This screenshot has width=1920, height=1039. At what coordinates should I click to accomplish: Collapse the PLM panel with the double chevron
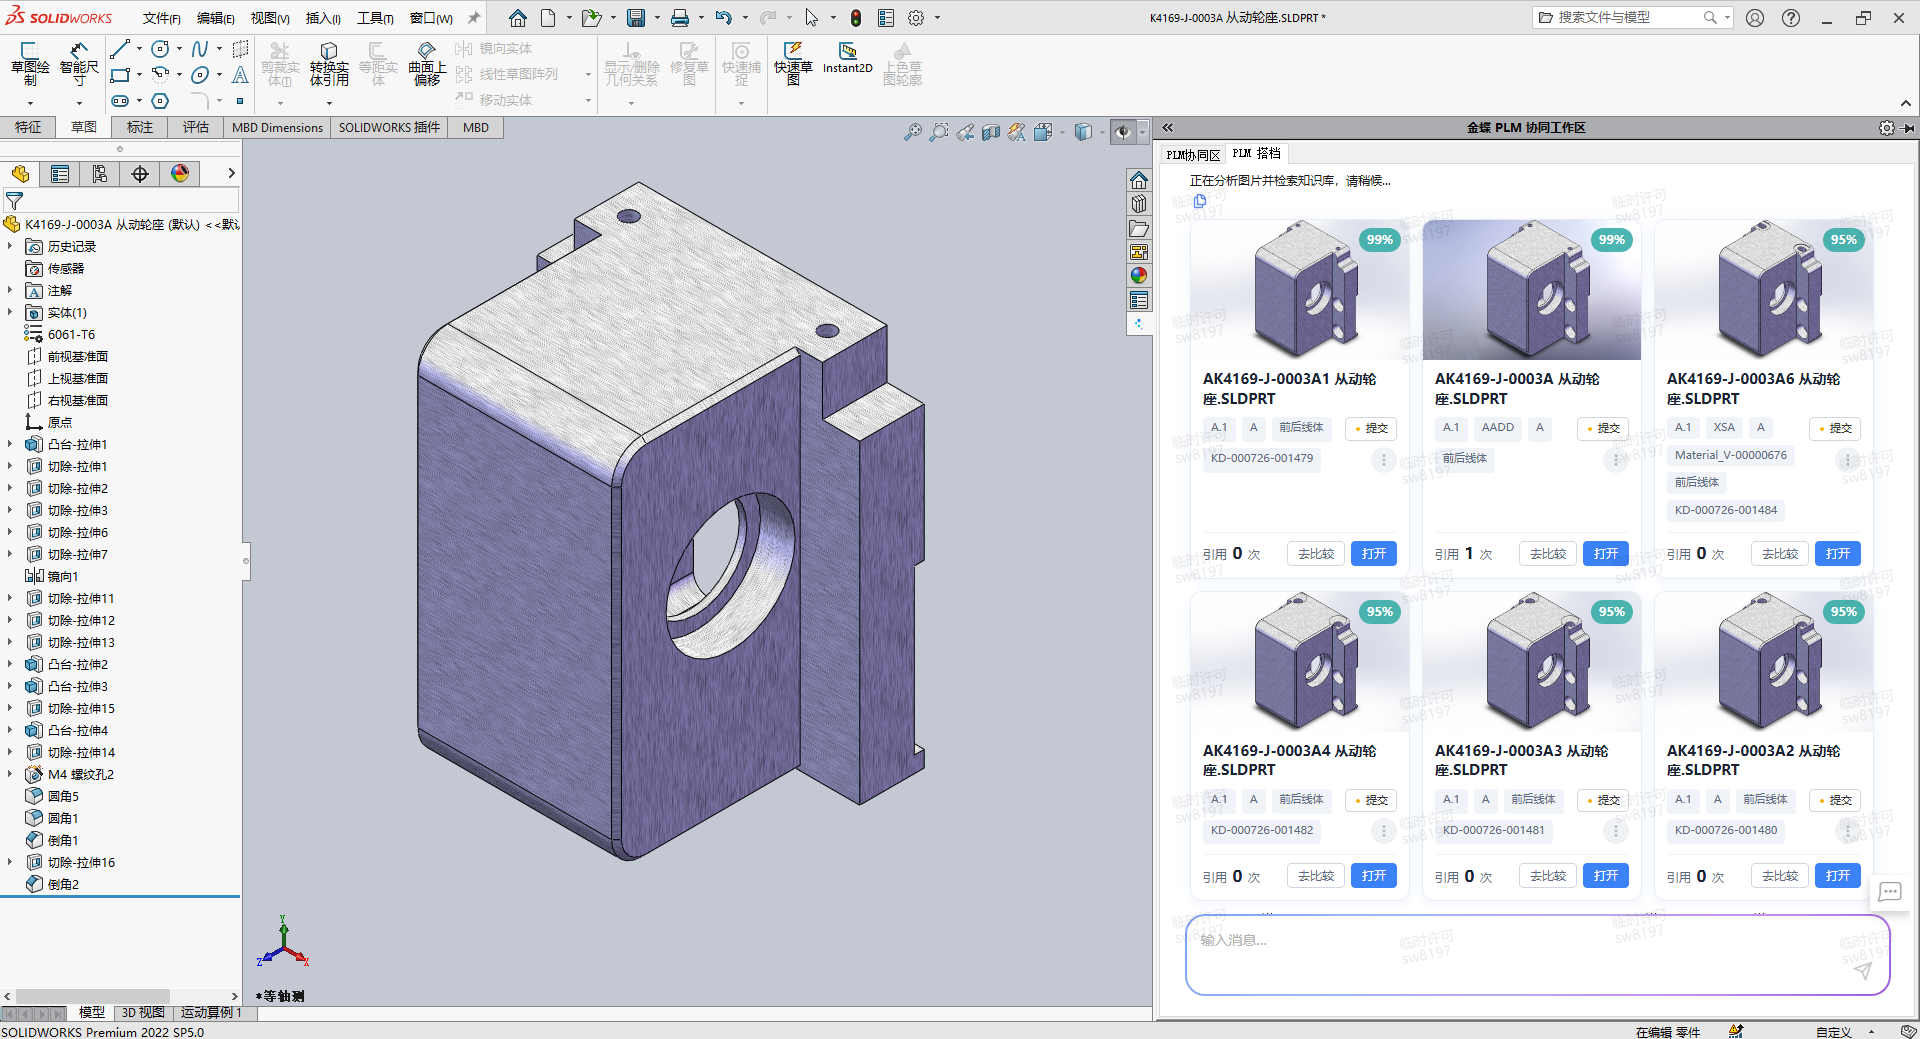[1167, 128]
